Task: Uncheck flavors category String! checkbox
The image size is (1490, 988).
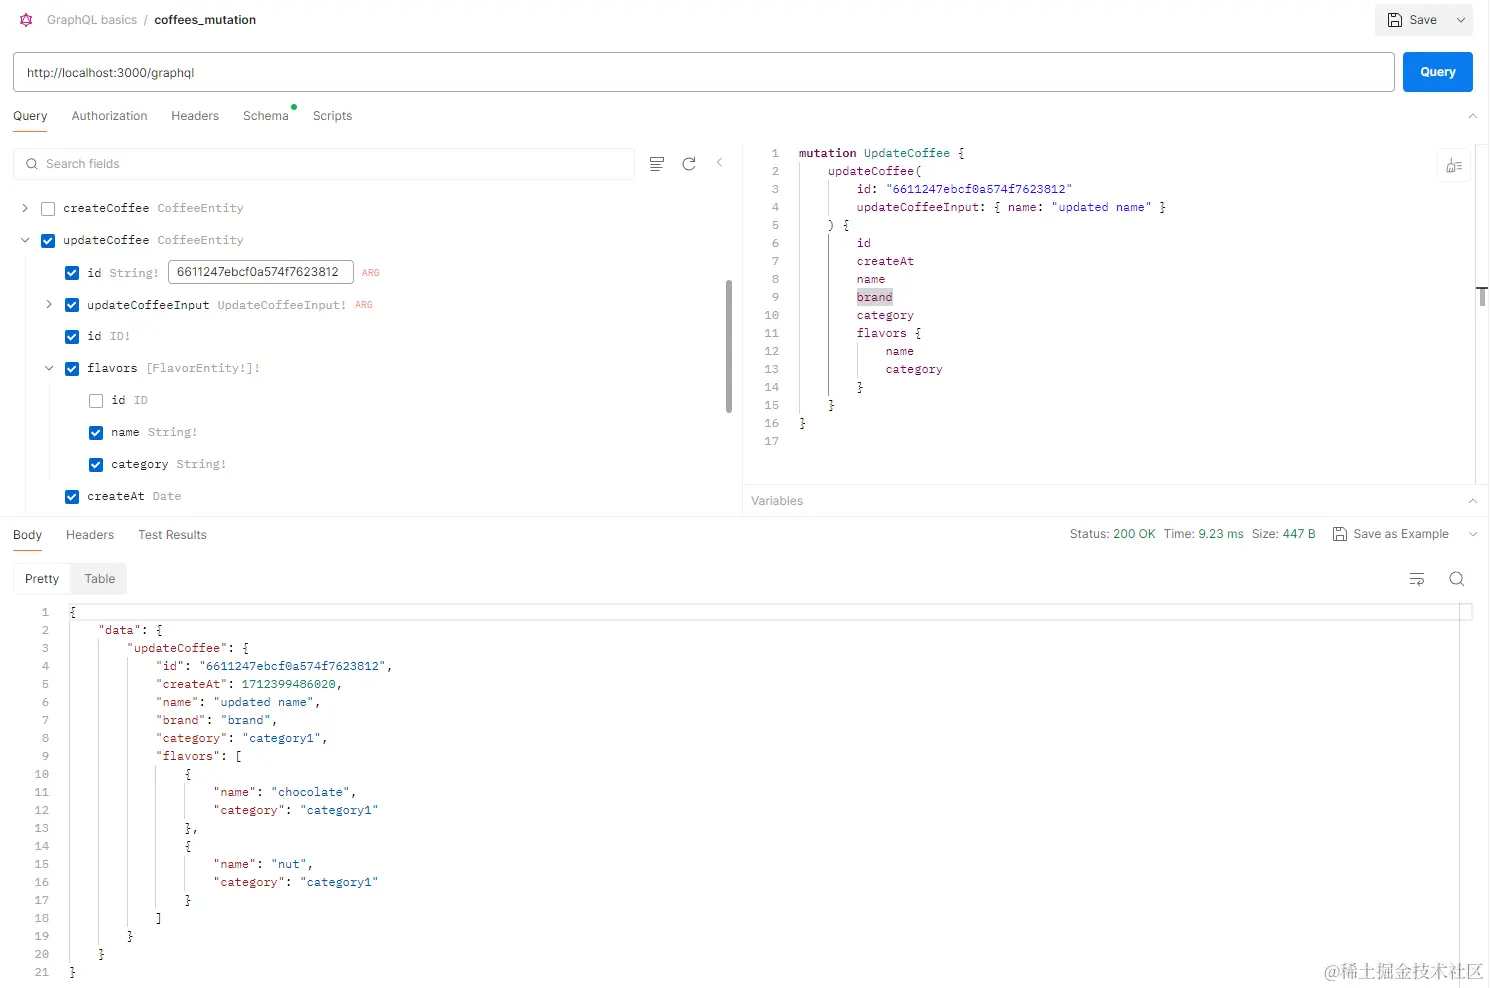Action: tap(96, 465)
